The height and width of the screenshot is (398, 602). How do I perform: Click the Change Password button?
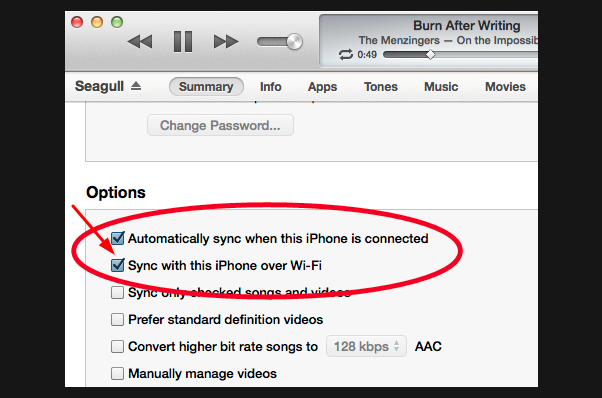pos(220,125)
